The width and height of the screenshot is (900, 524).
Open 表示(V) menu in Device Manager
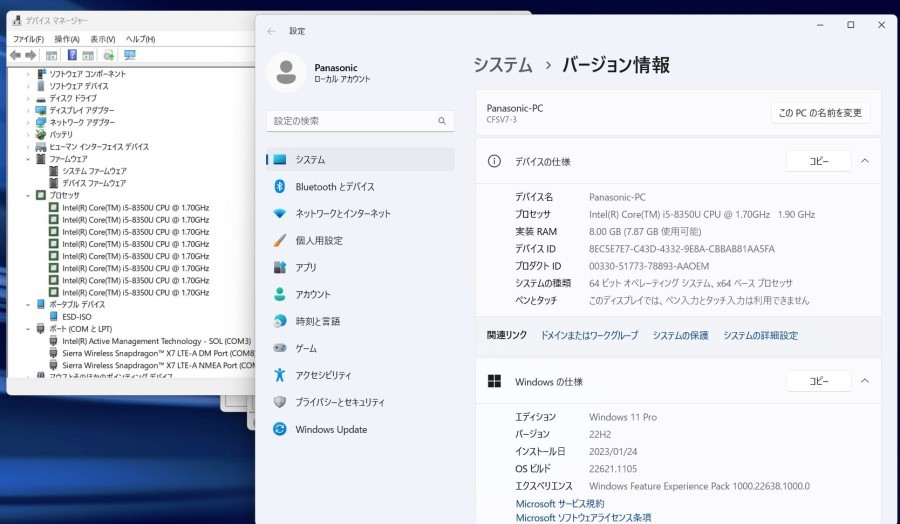point(103,39)
